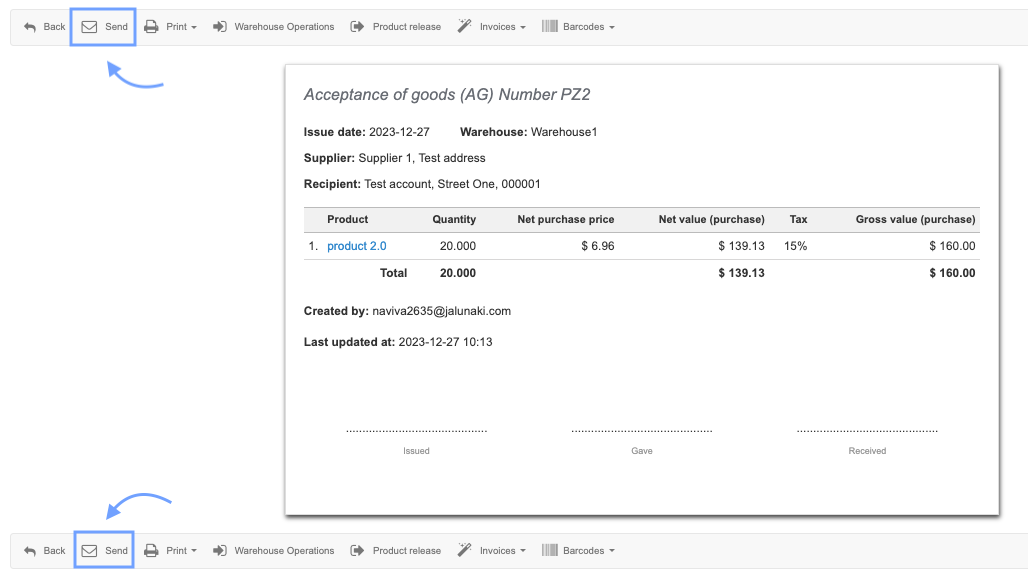Click the envelope Send icon in bottom toolbar
The image size is (1028, 582).
point(89,551)
